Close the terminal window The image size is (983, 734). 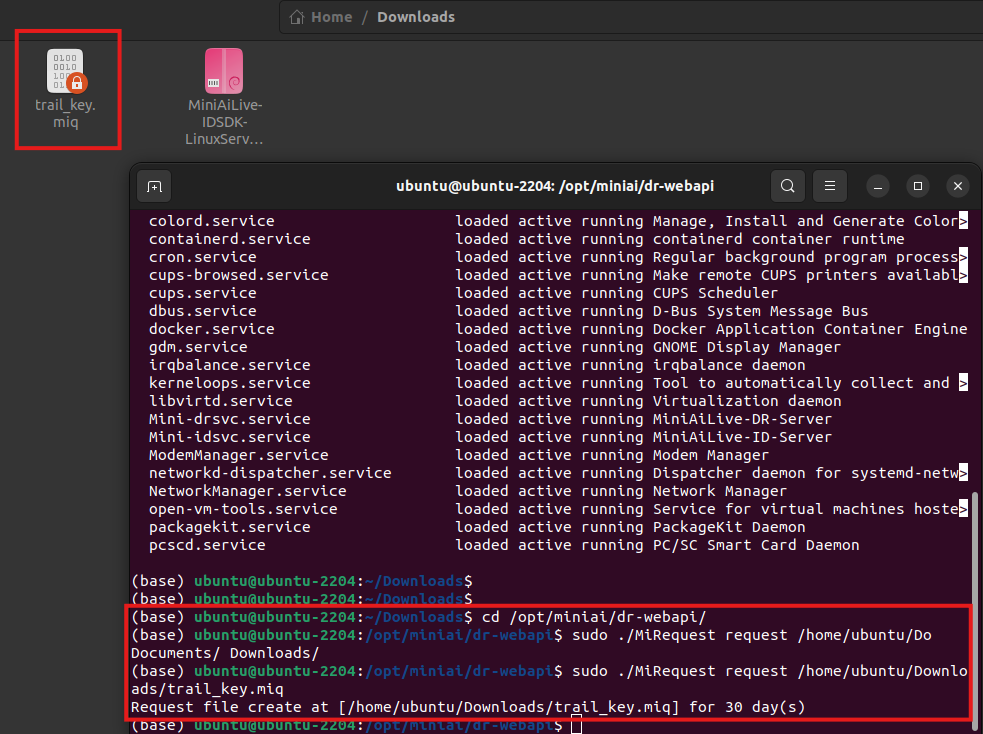pyautogui.click(x=957, y=186)
